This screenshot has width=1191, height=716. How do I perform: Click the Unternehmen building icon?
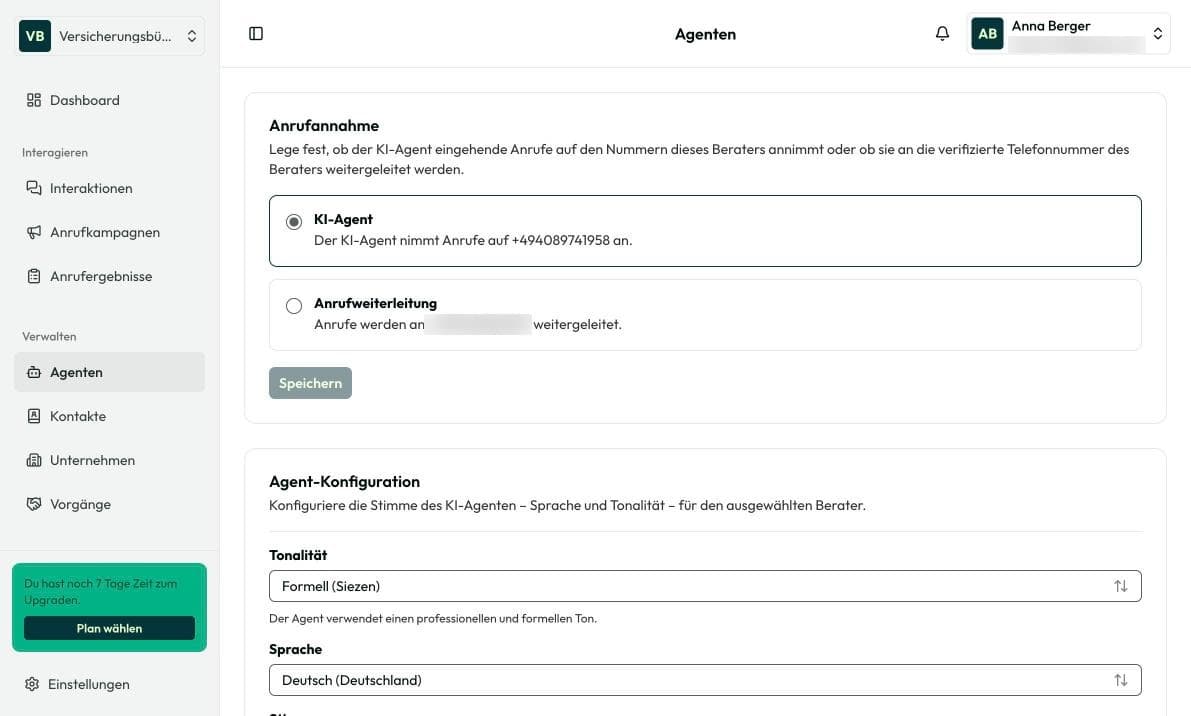[33, 460]
